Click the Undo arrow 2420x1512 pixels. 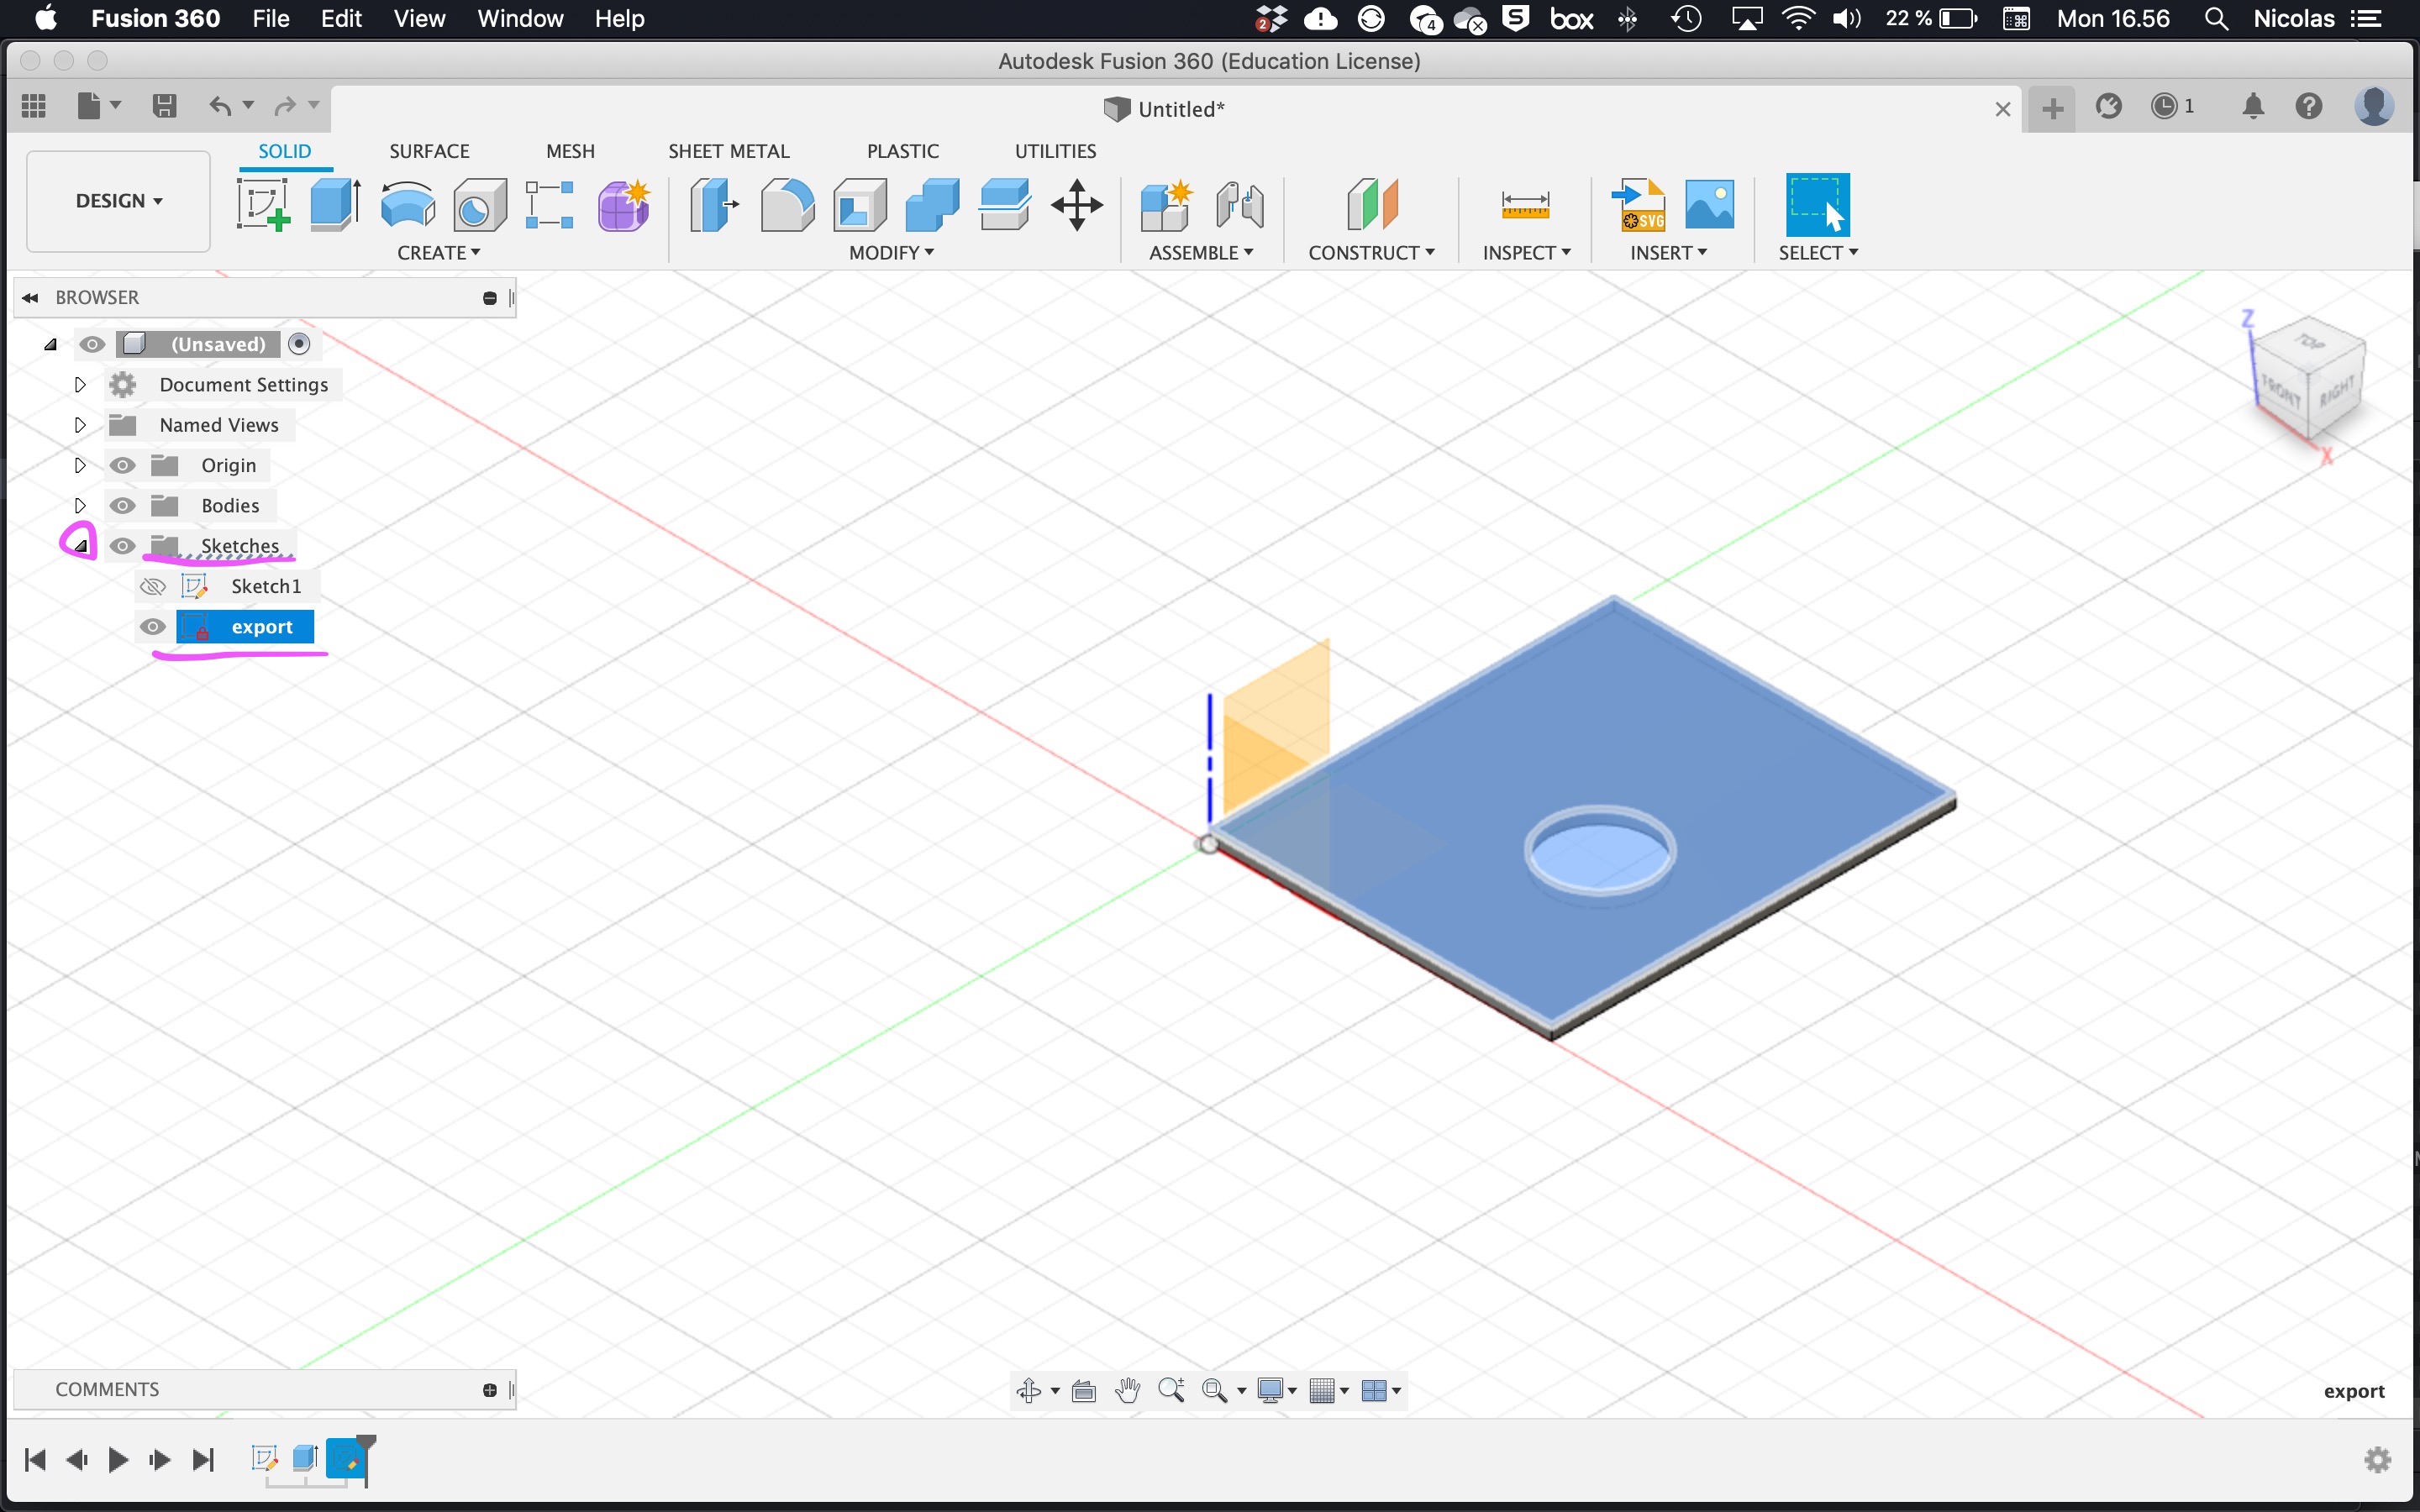[220, 105]
